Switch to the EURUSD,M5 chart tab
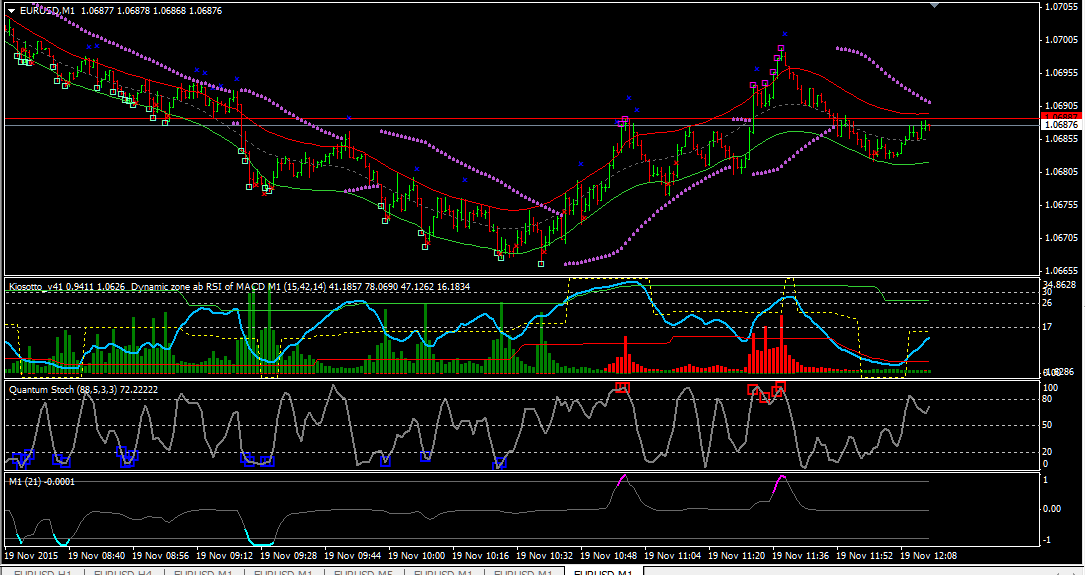Viewport: 1085px width, 575px height. point(363,573)
